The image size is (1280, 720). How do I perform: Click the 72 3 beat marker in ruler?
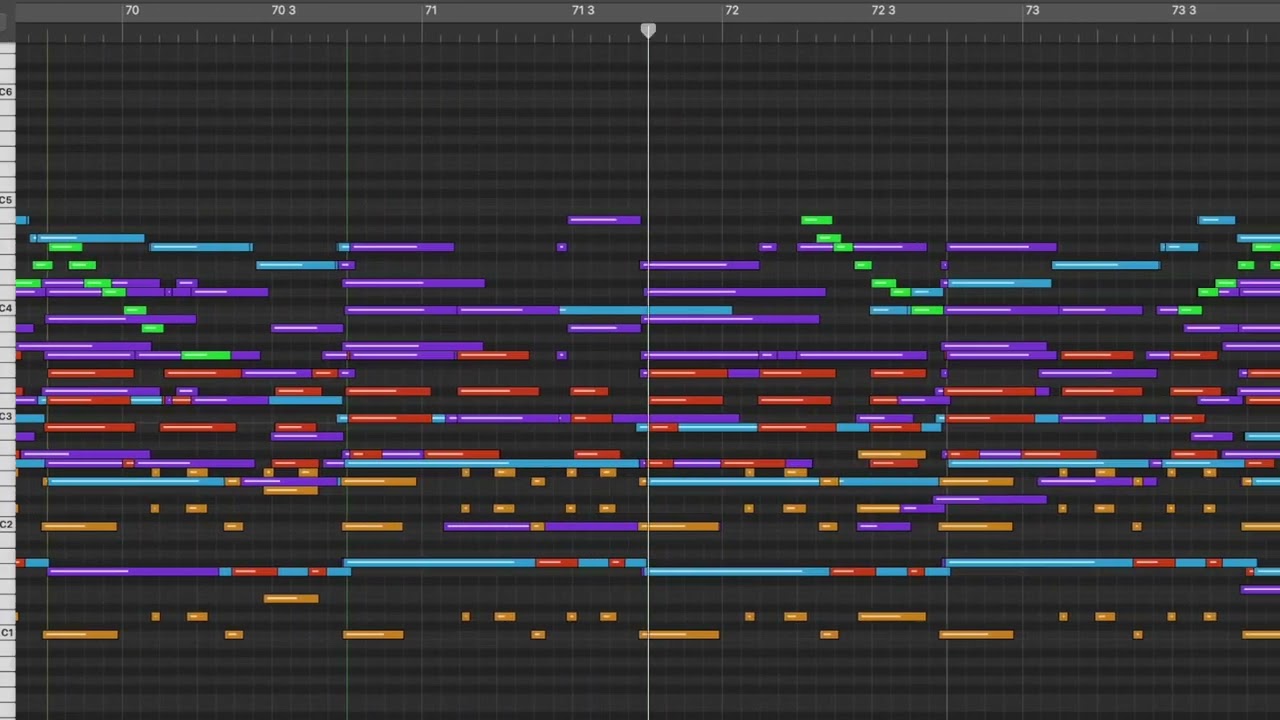tap(884, 10)
